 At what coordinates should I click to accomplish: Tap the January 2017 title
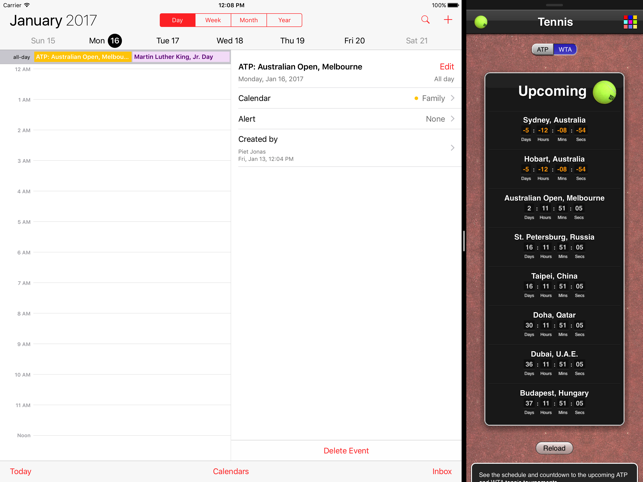coord(53,21)
